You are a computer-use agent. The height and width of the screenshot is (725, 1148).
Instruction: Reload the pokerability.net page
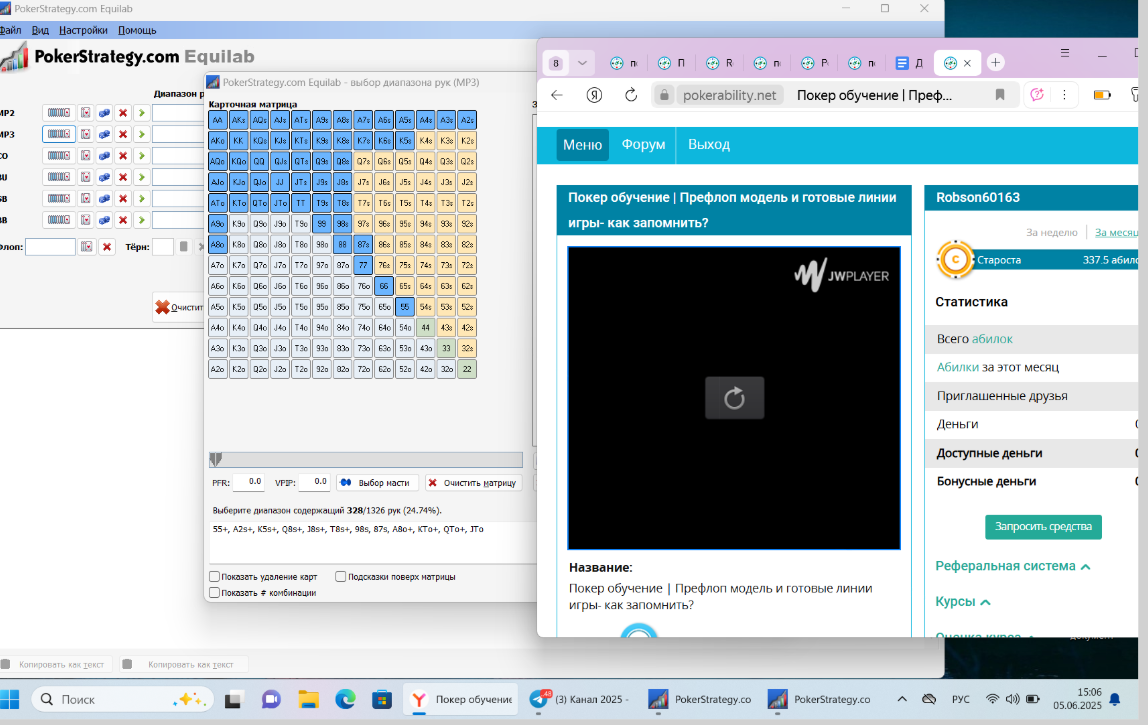tap(630, 95)
